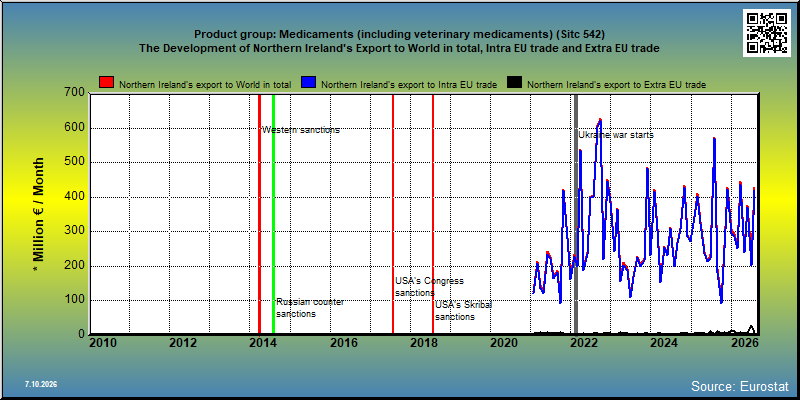
Task: Click the 'Source: Eurostat' text
Action: pos(740,385)
